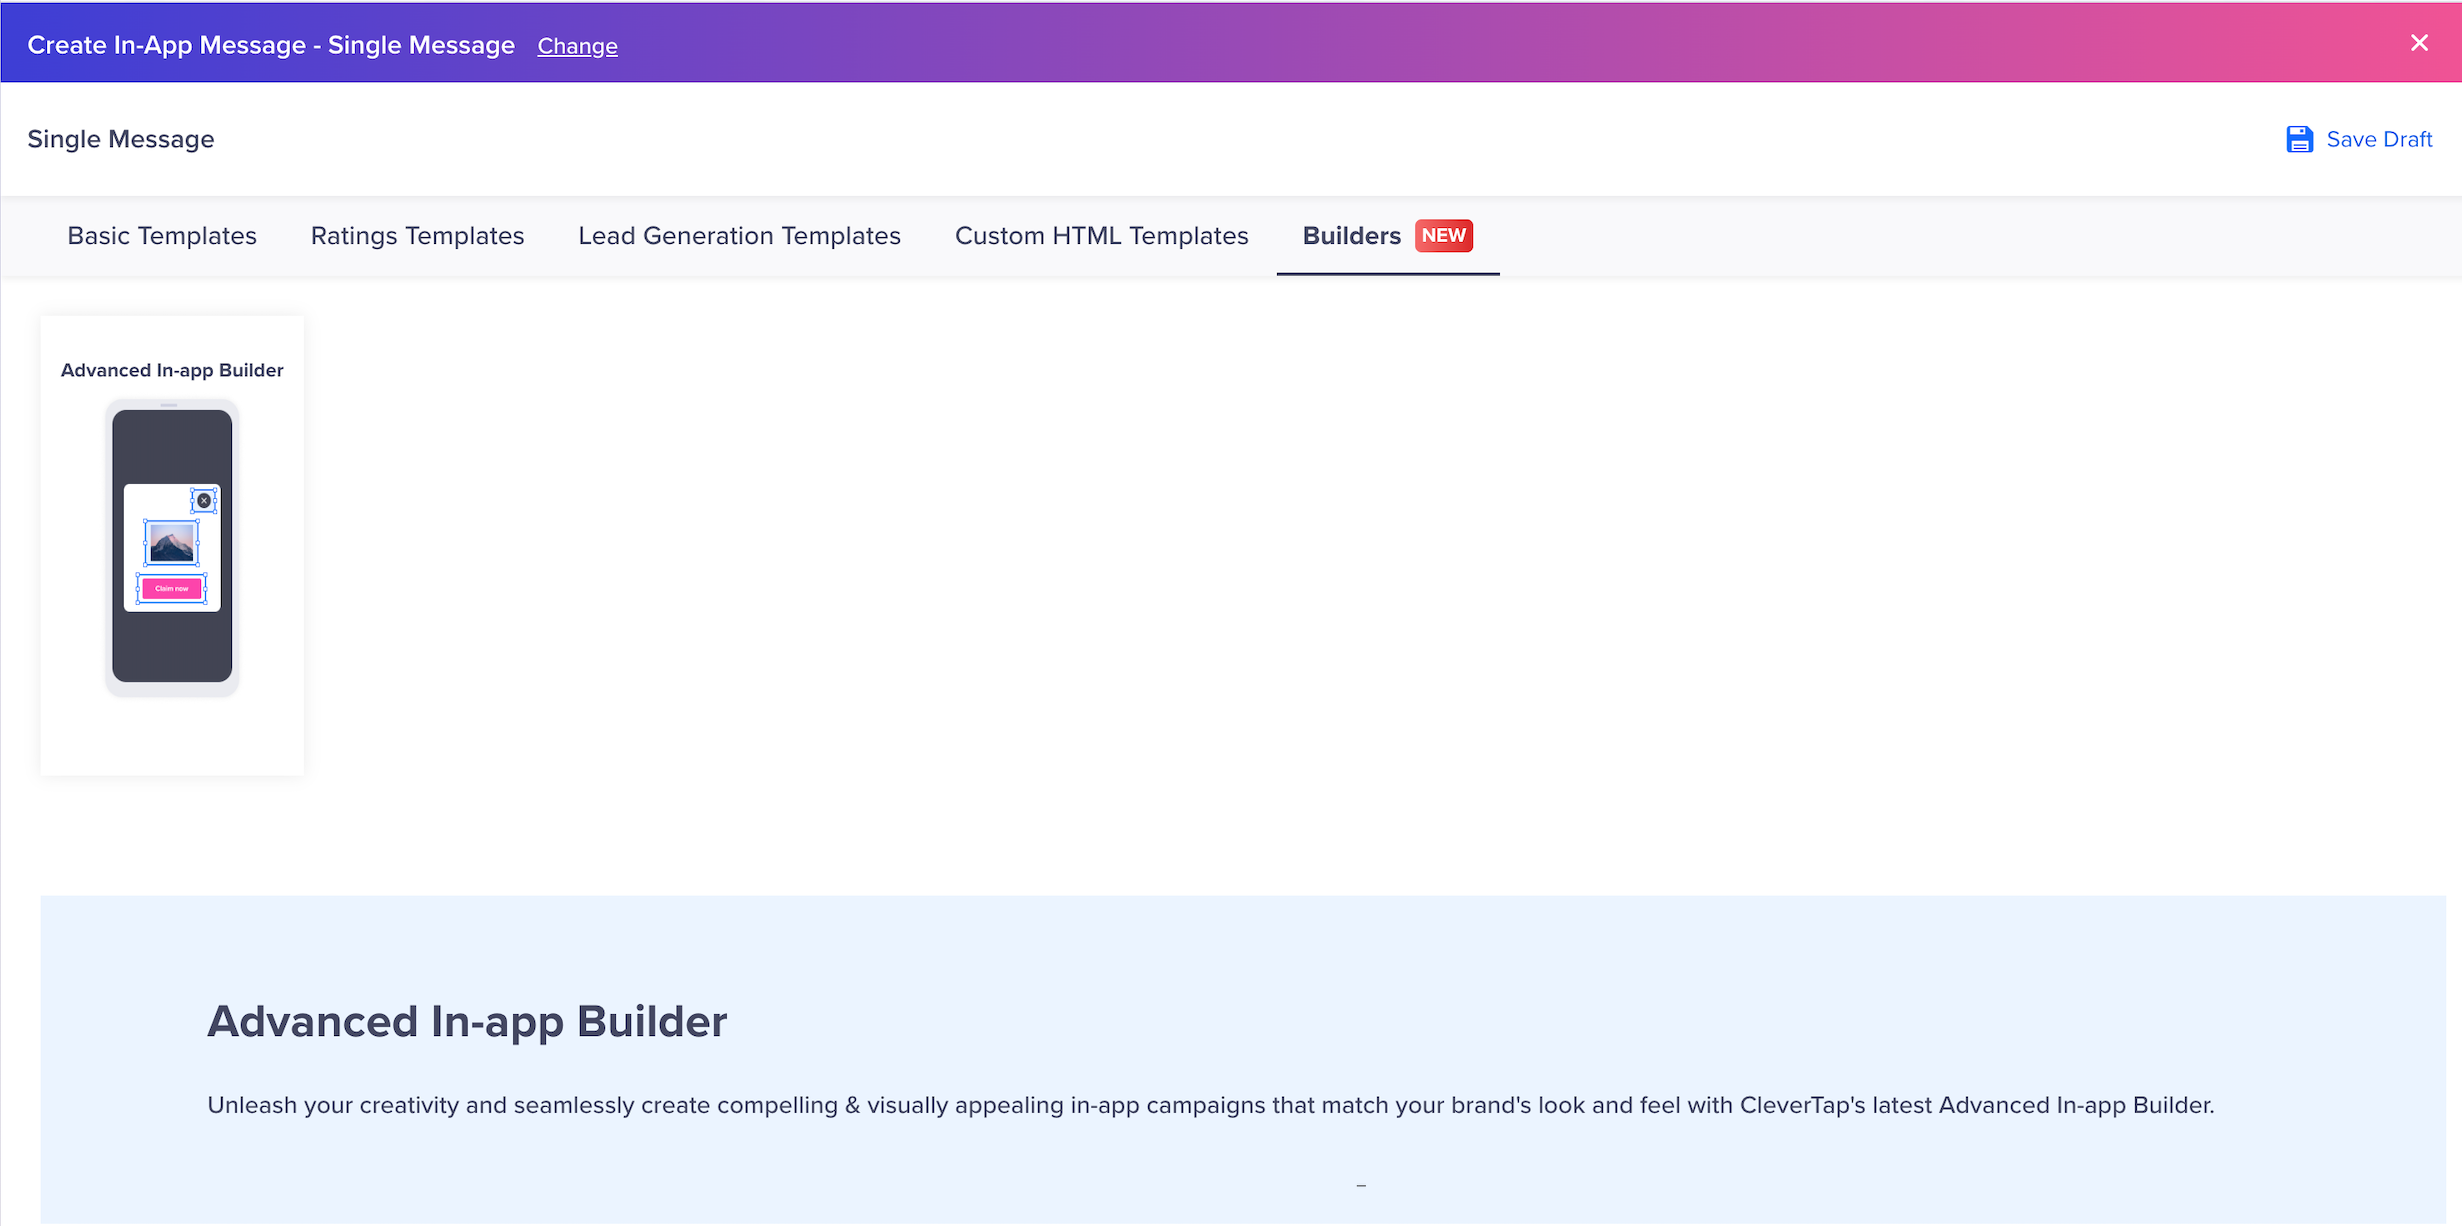Screen dimensions: 2462x1226
Task: Click the red NEW badge
Action: (1443, 236)
